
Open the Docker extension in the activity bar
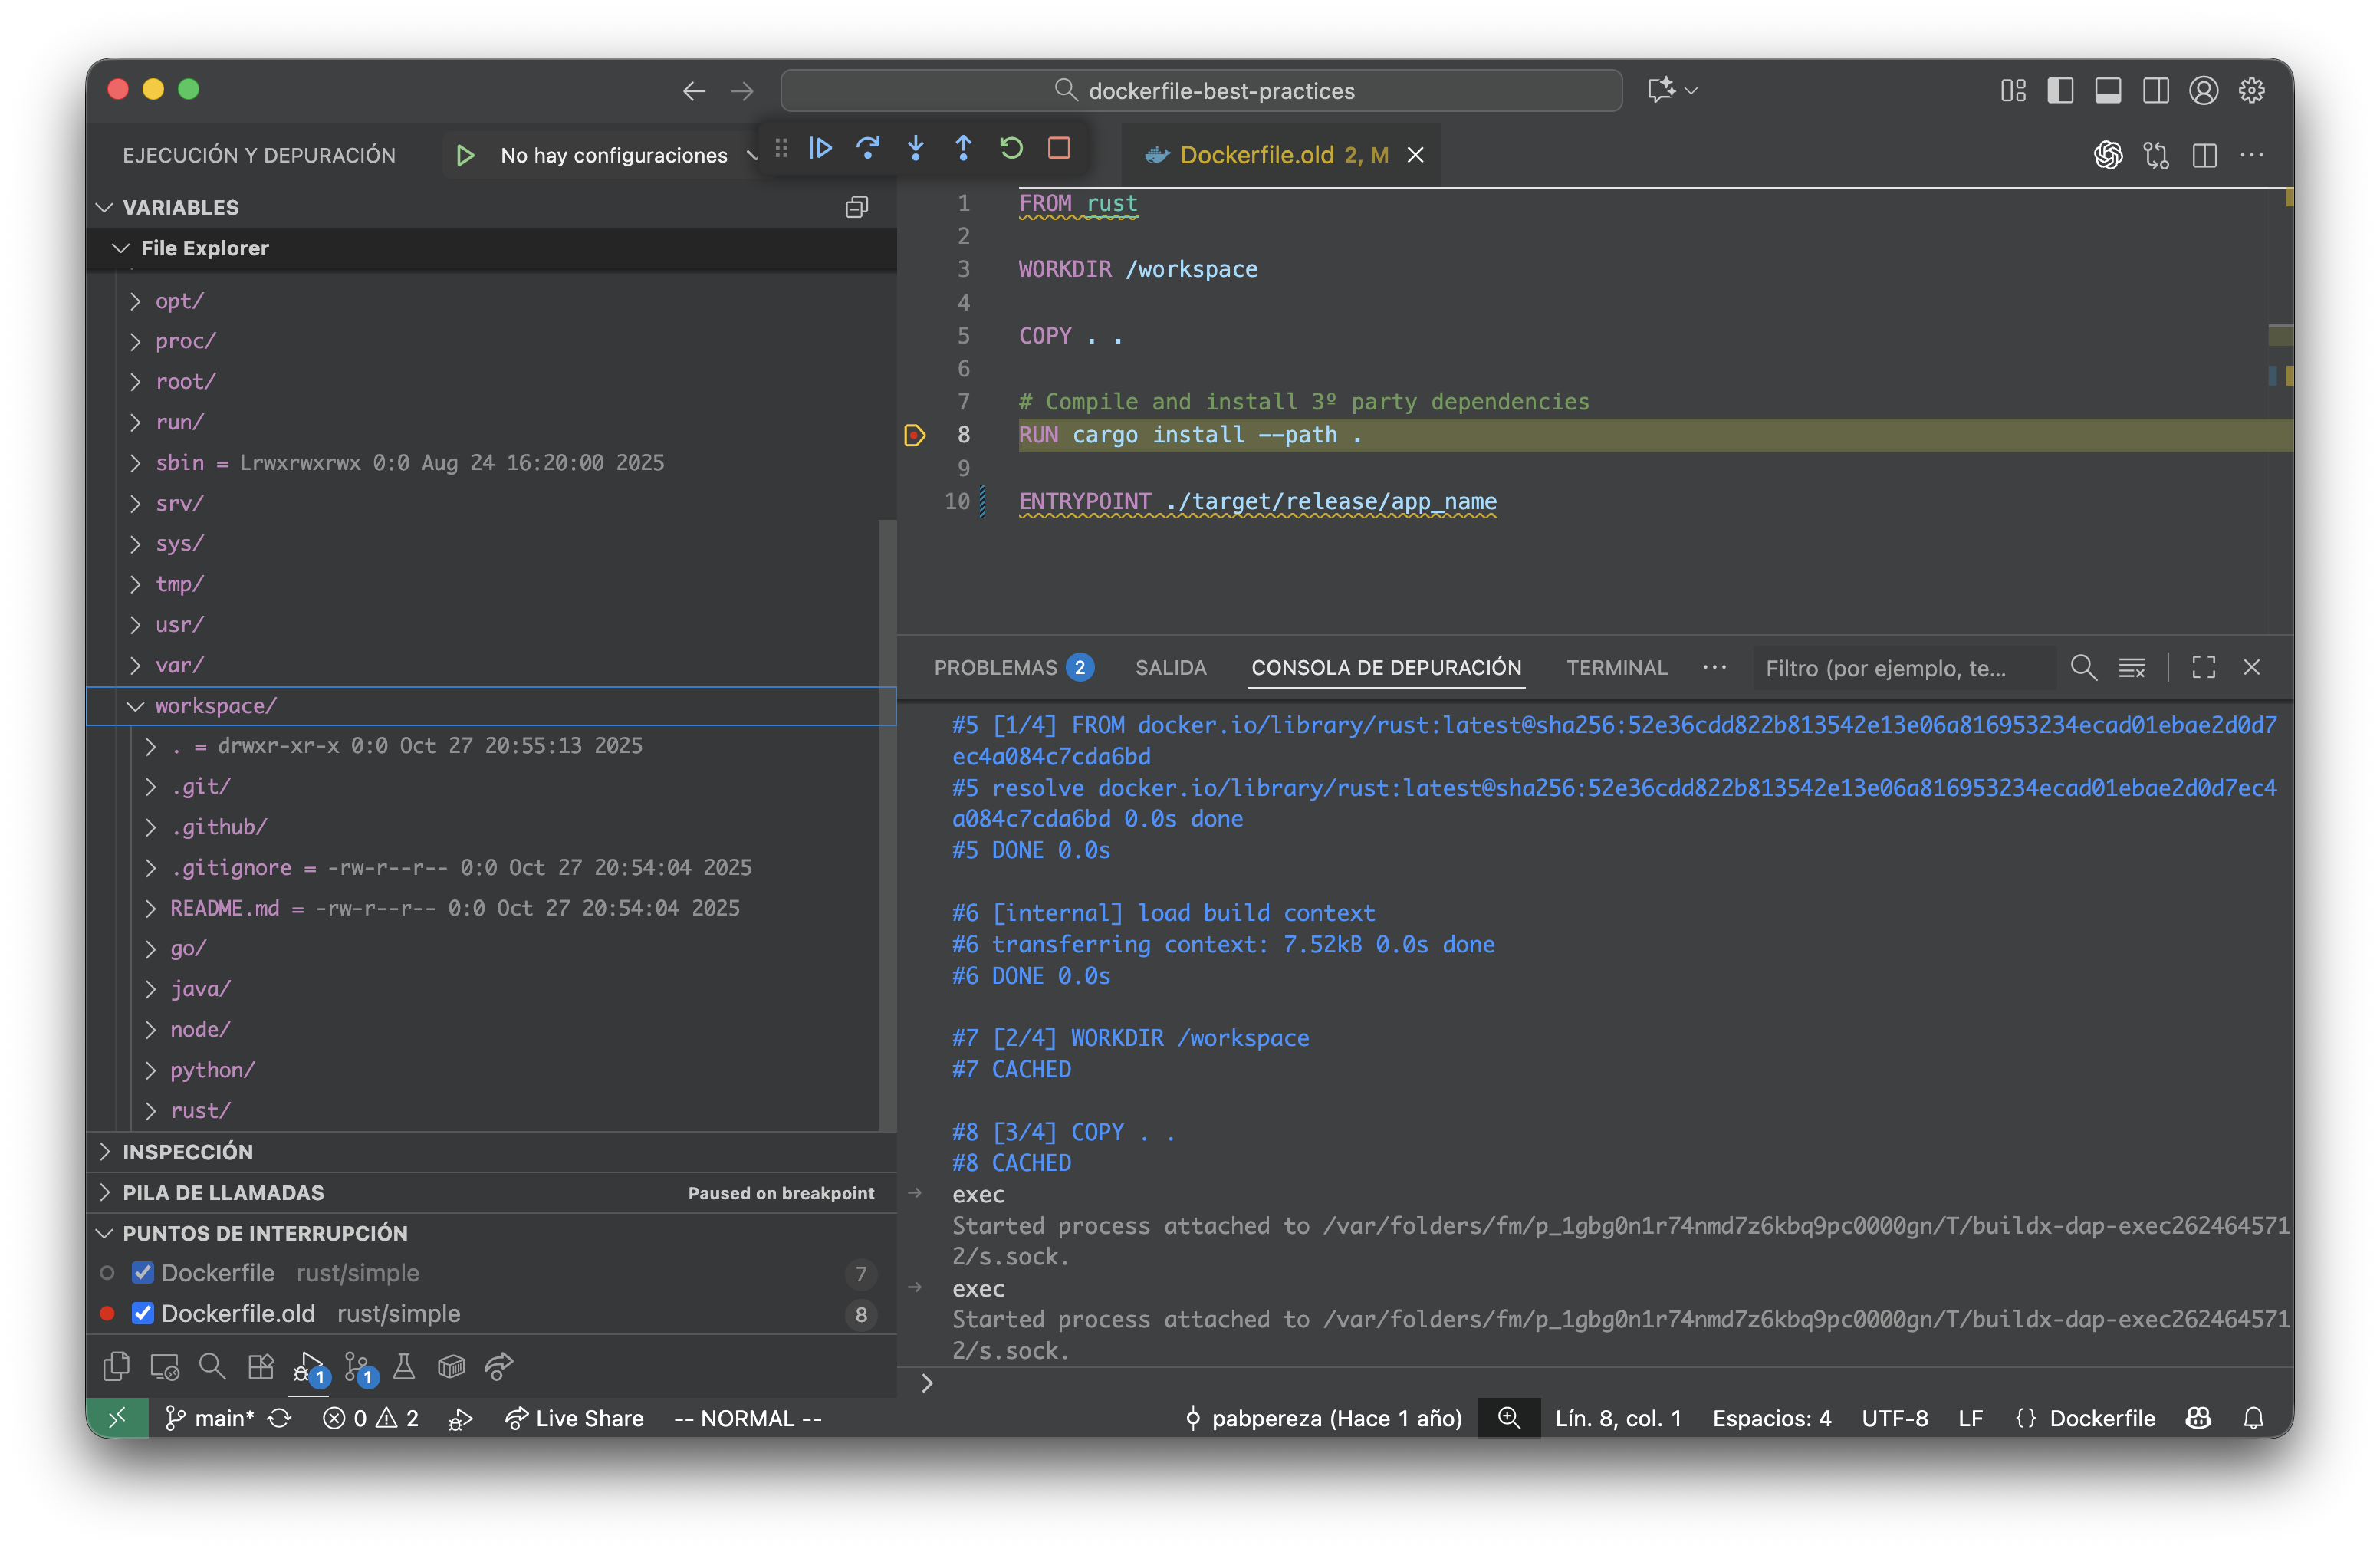coord(451,1367)
